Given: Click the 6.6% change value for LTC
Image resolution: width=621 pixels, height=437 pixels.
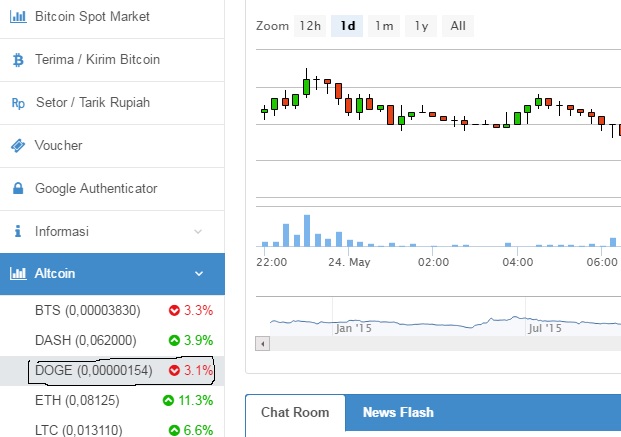Looking at the screenshot, I should click(x=198, y=430).
